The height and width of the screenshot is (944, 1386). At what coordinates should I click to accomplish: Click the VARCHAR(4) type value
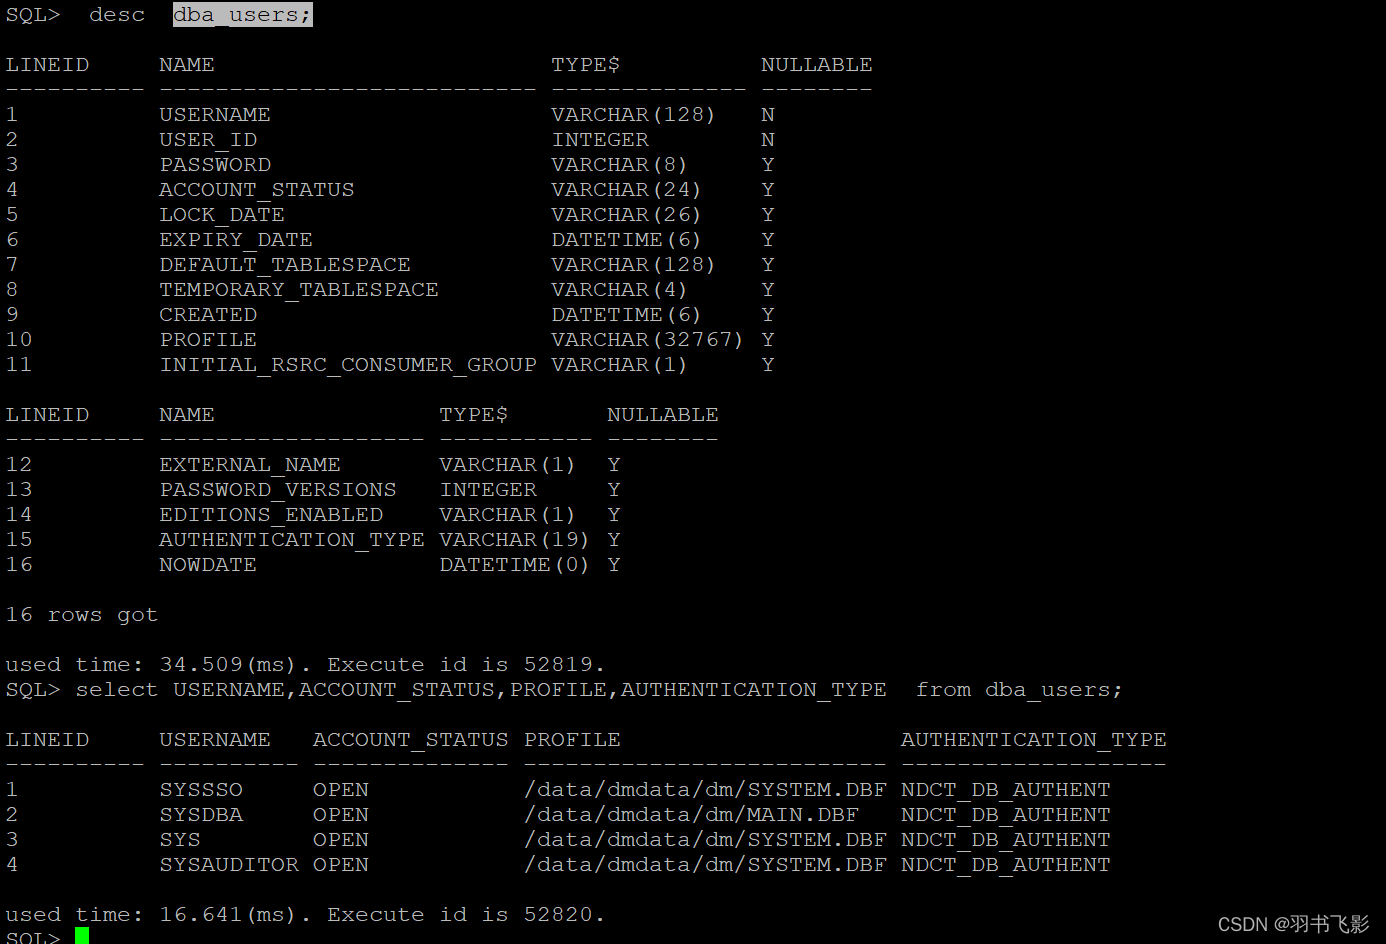[619, 290]
